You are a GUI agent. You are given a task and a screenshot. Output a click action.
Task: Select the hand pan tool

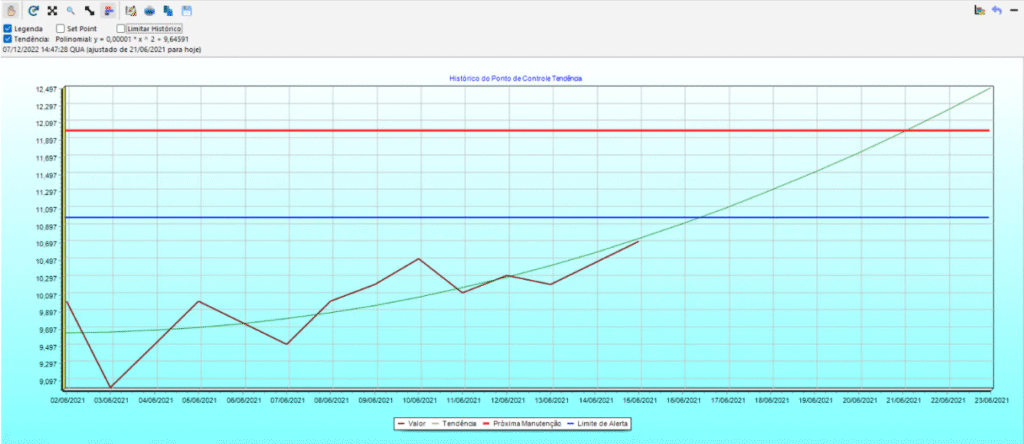[x=11, y=10]
